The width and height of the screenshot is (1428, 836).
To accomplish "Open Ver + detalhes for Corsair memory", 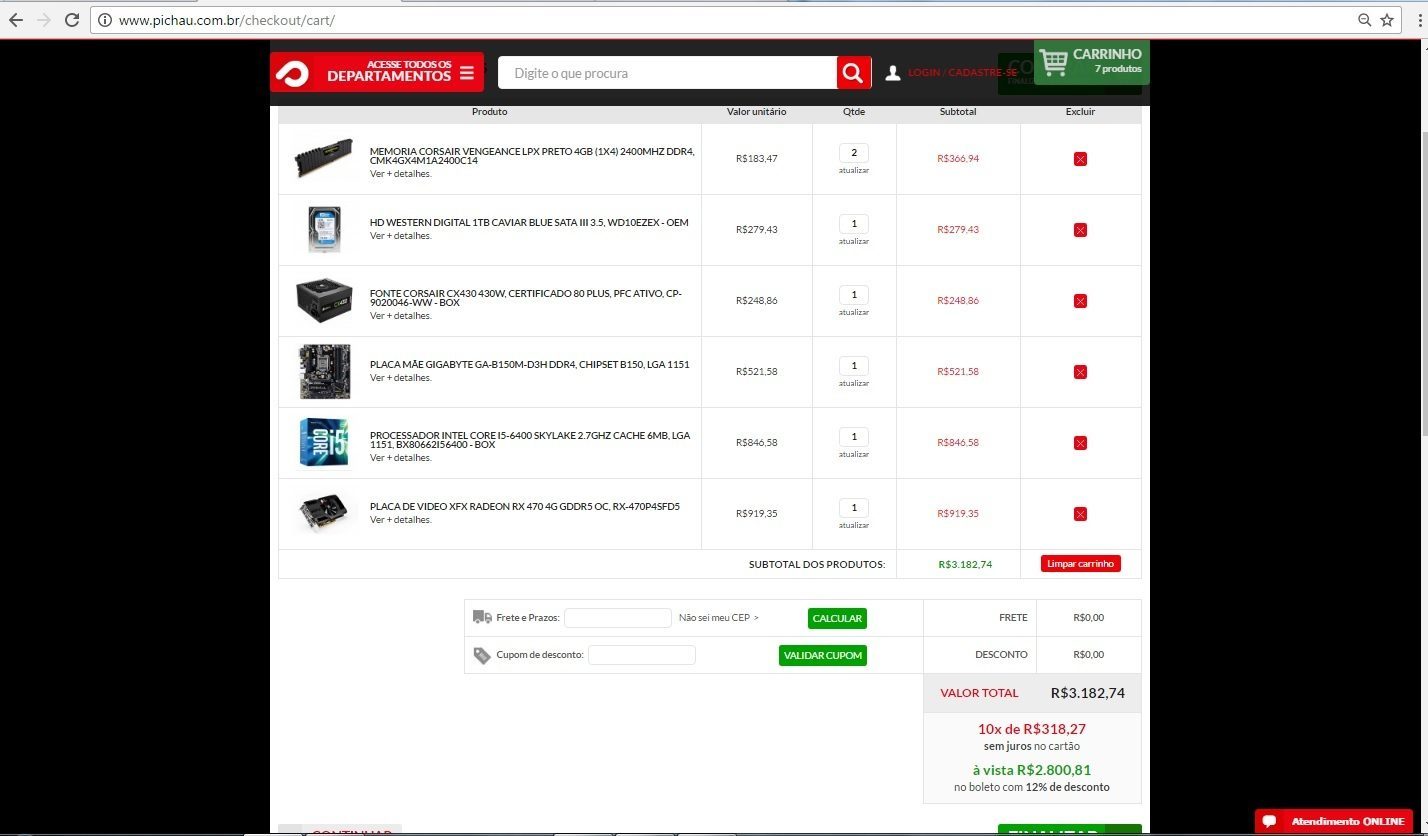I will 400,174.
